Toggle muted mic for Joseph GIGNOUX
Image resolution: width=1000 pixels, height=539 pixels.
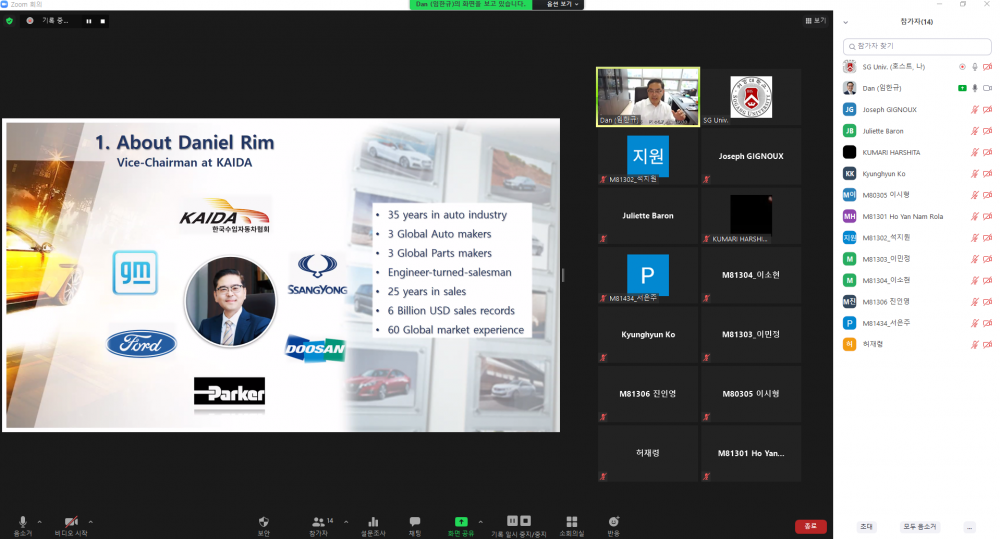click(974, 109)
